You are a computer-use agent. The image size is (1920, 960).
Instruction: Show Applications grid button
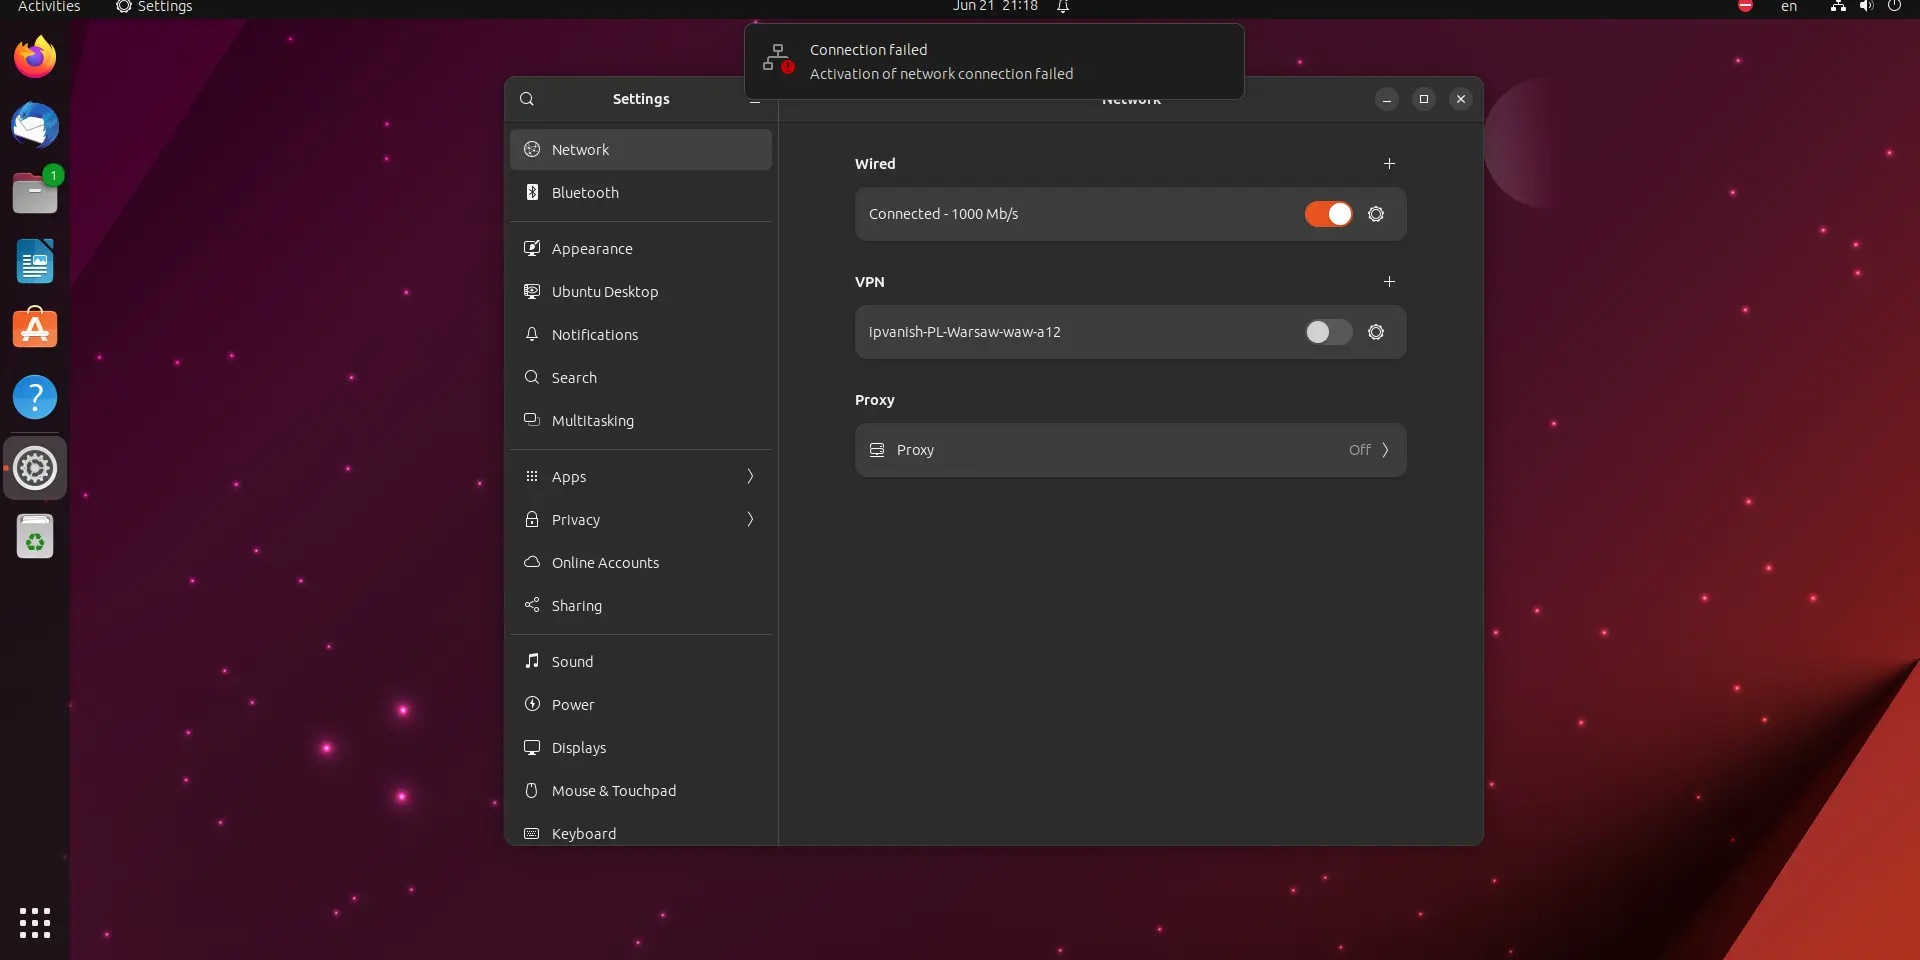(x=35, y=922)
